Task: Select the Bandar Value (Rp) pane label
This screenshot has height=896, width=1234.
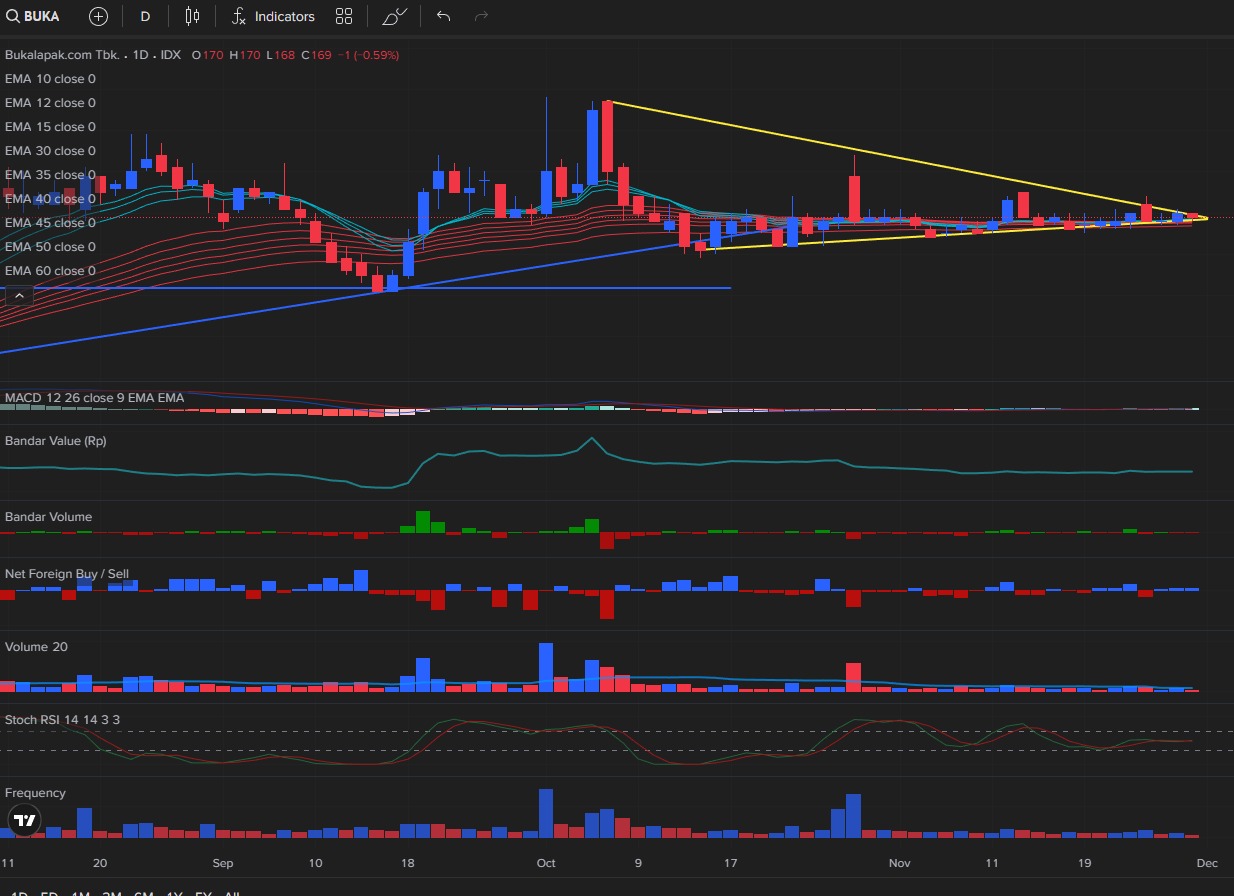Action: (x=55, y=441)
